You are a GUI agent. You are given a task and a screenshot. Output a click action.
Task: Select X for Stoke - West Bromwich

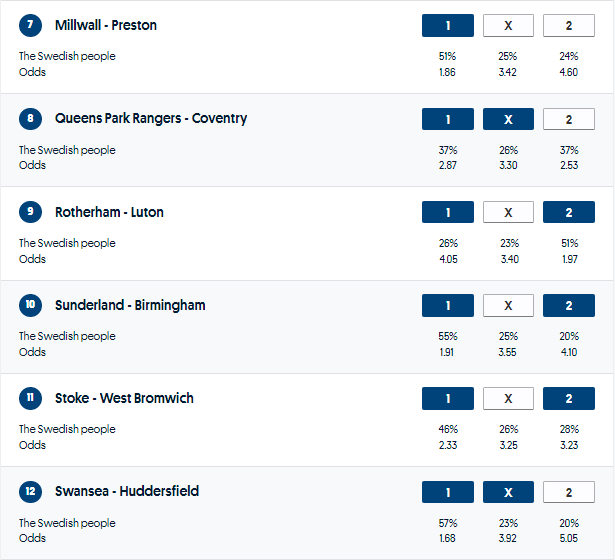point(508,399)
